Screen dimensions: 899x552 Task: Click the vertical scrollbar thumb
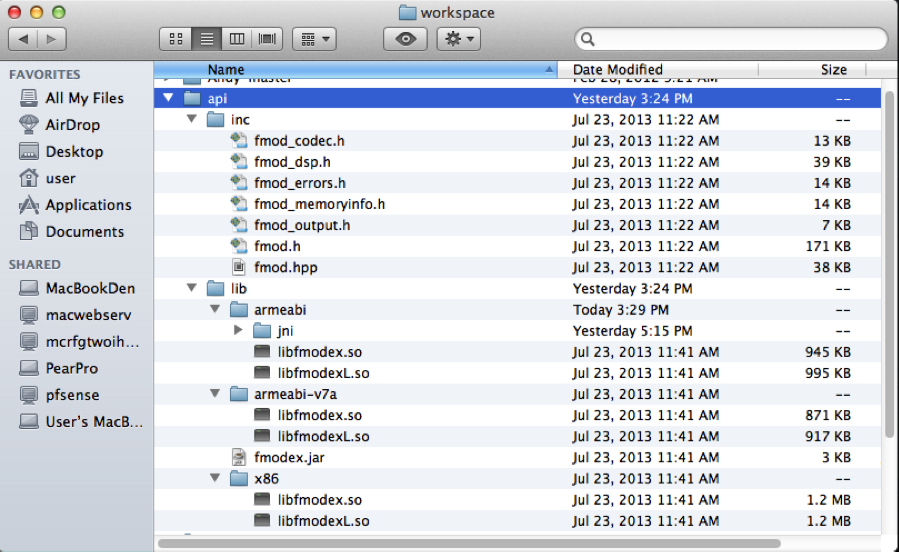(889, 264)
